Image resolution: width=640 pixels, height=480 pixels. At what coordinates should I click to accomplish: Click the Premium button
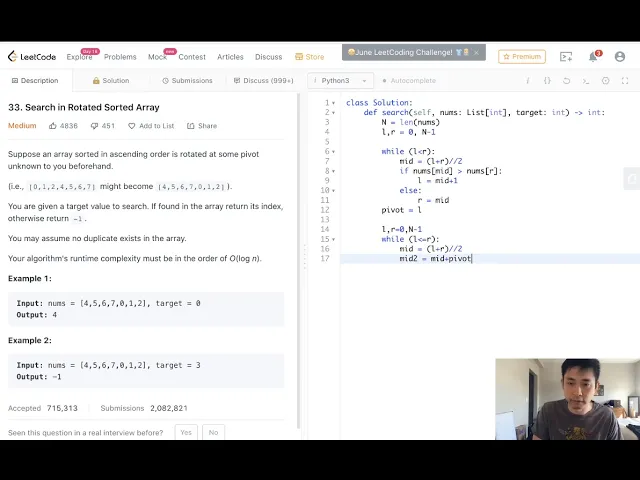(522, 57)
